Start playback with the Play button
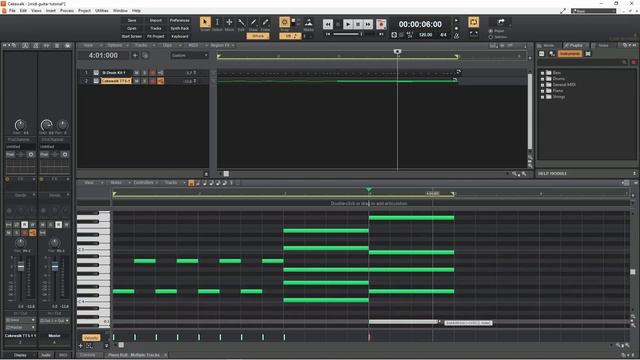Viewport: 640px width, 360px height. (x=348, y=24)
